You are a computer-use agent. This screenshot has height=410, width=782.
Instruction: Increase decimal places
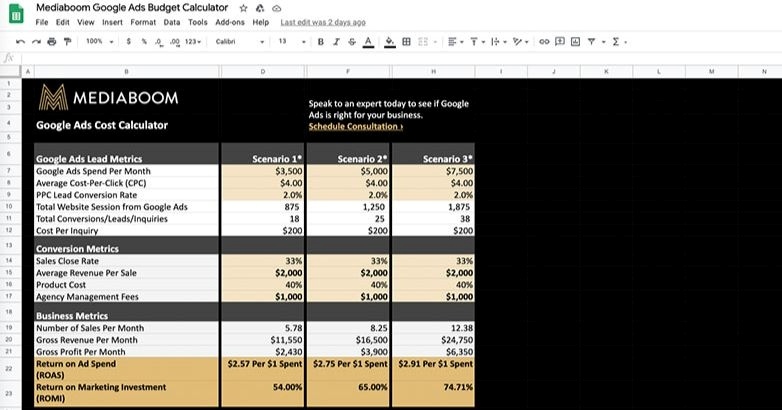click(x=175, y=42)
